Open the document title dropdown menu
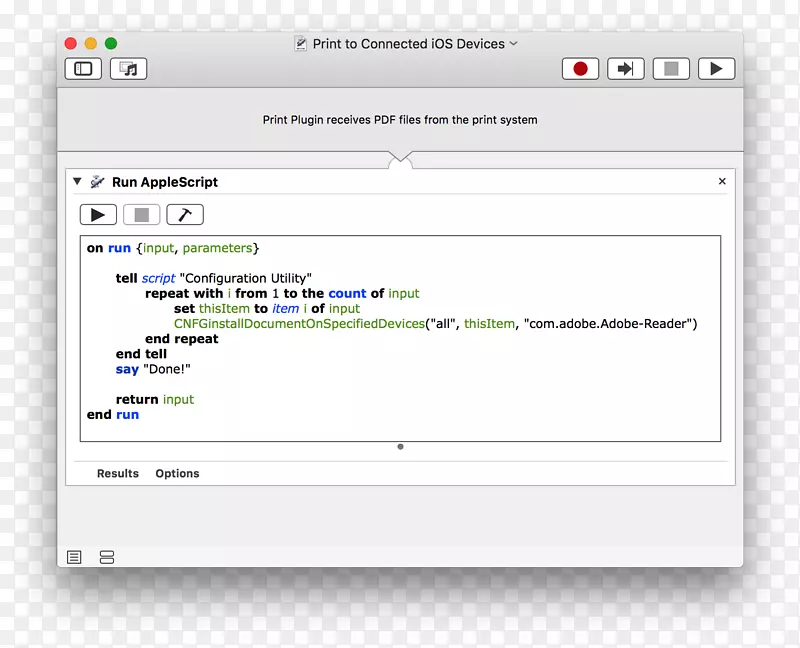 [514, 44]
